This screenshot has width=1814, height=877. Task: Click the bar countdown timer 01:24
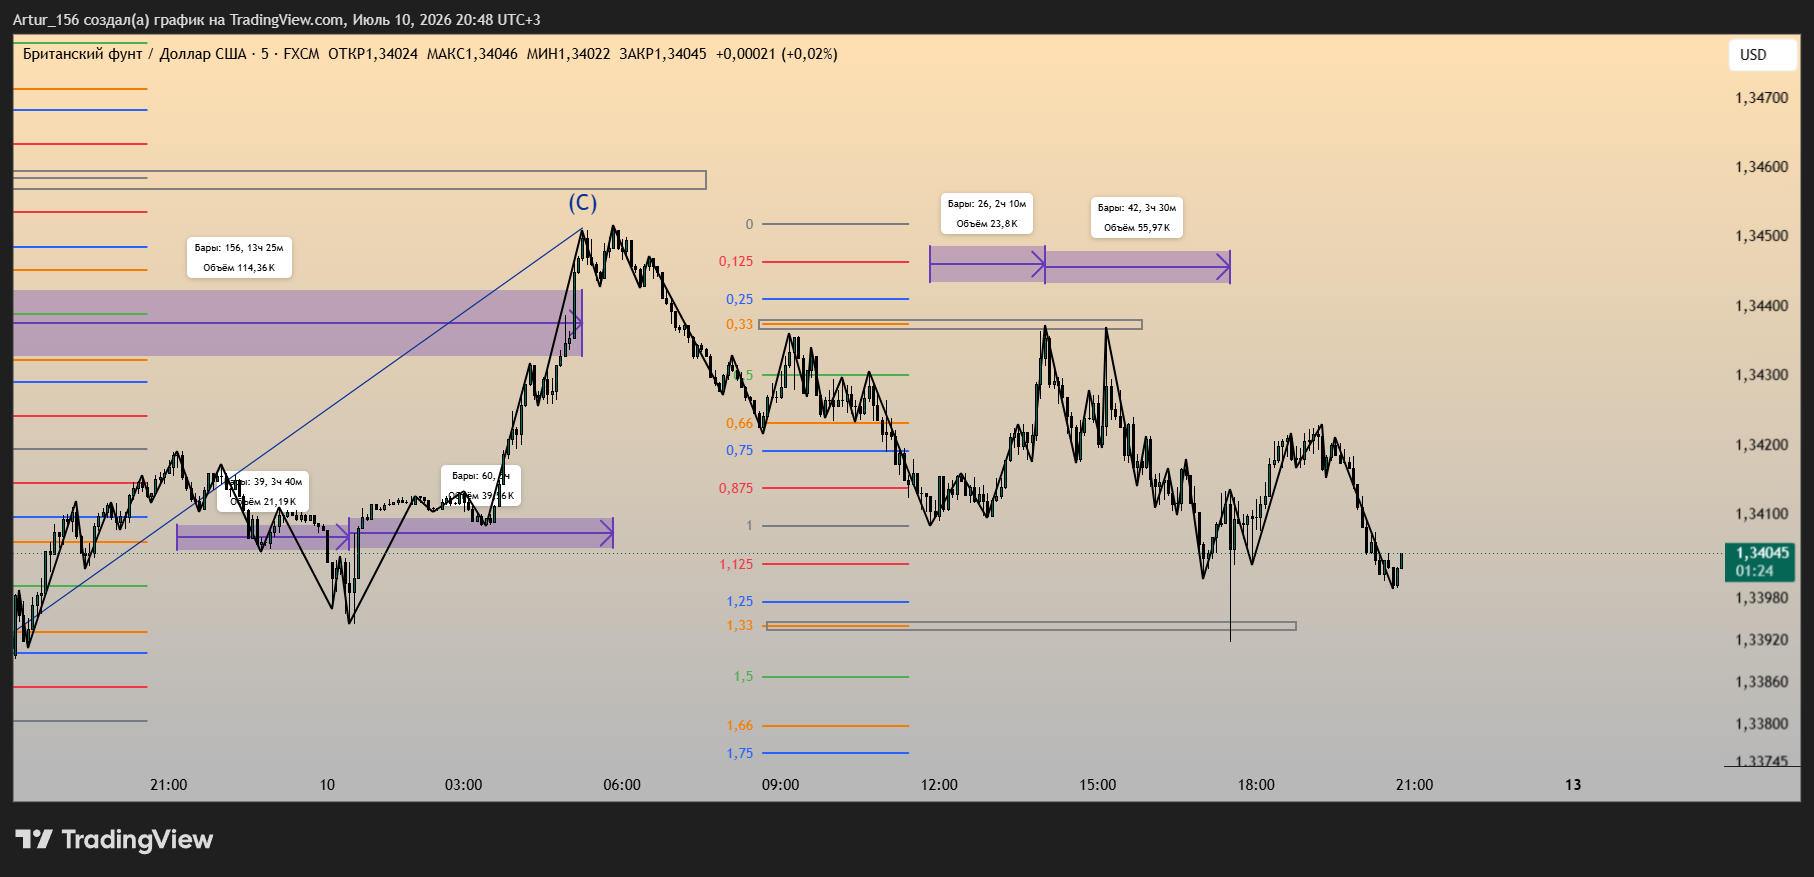pos(1754,571)
